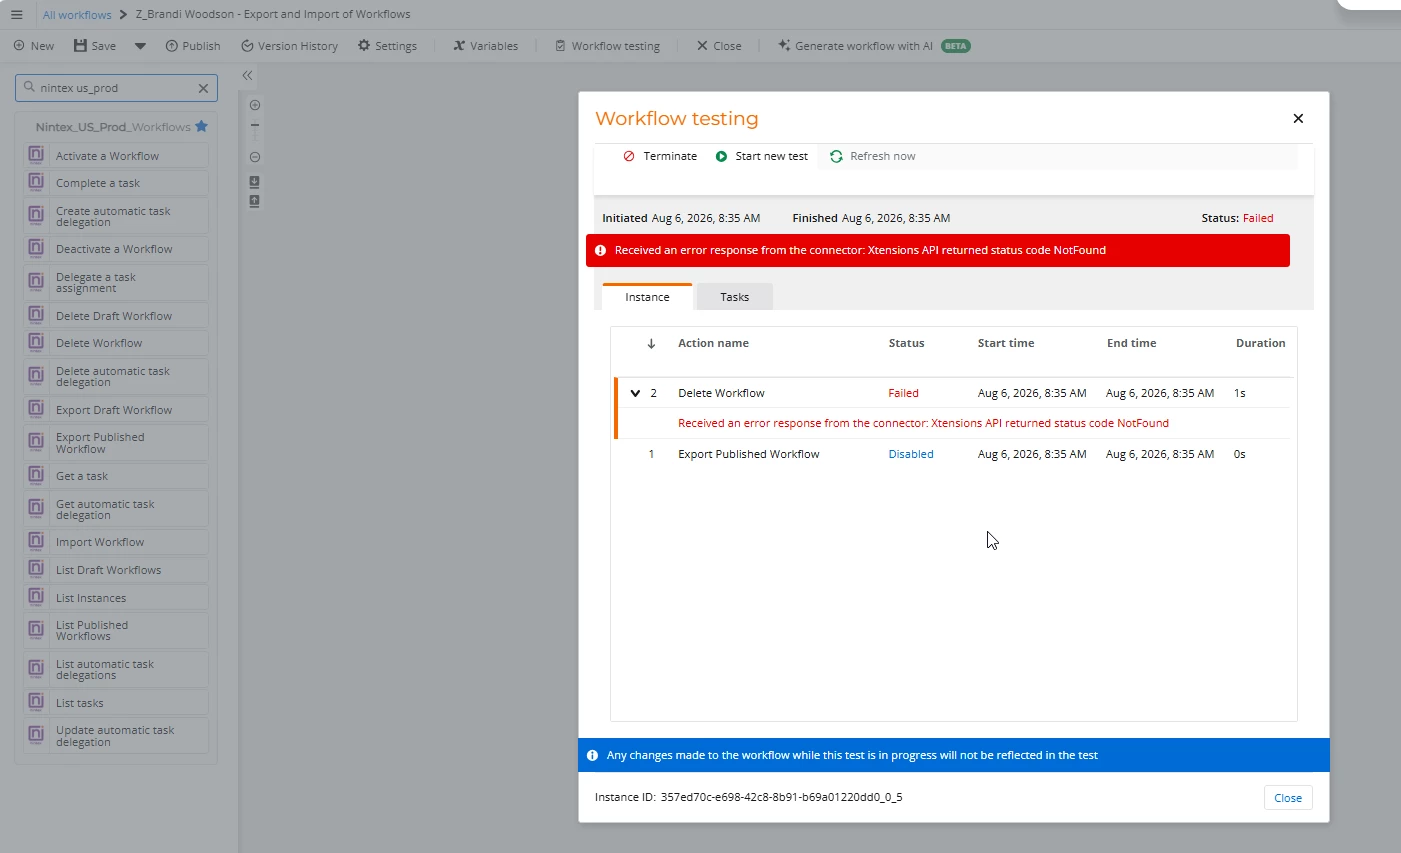Pick the Create automatic task delegation action
Viewport: 1401px width, 853px height.
click(x=116, y=216)
